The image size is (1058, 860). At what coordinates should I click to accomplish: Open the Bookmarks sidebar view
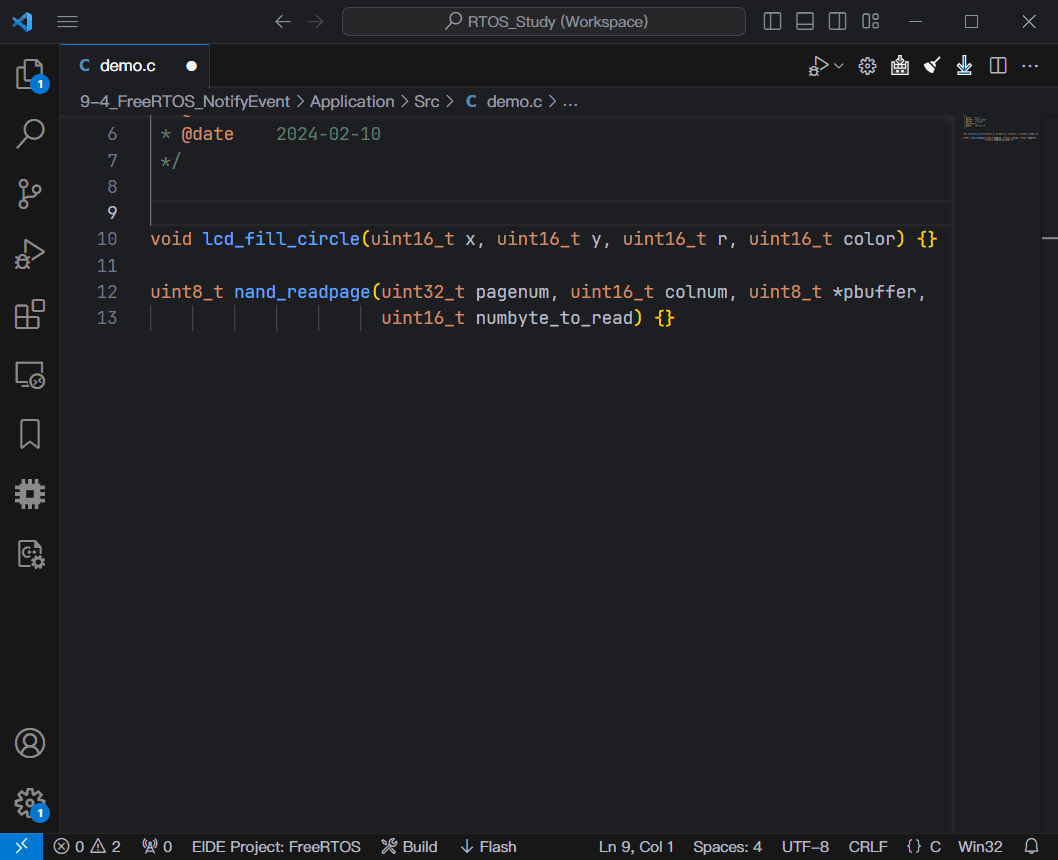click(30, 434)
